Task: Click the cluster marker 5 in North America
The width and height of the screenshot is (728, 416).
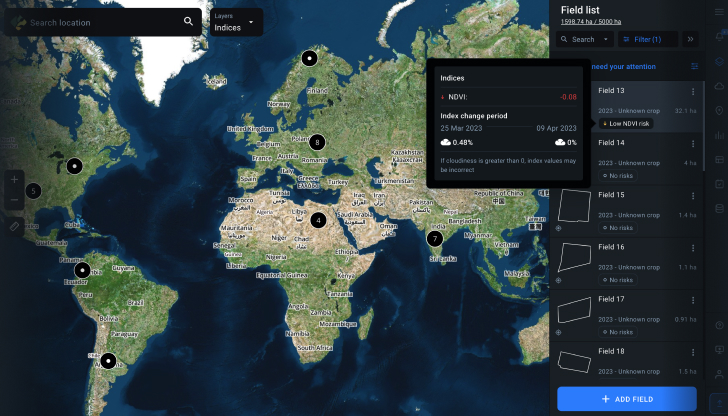Action: pyautogui.click(x=33, y=191)
